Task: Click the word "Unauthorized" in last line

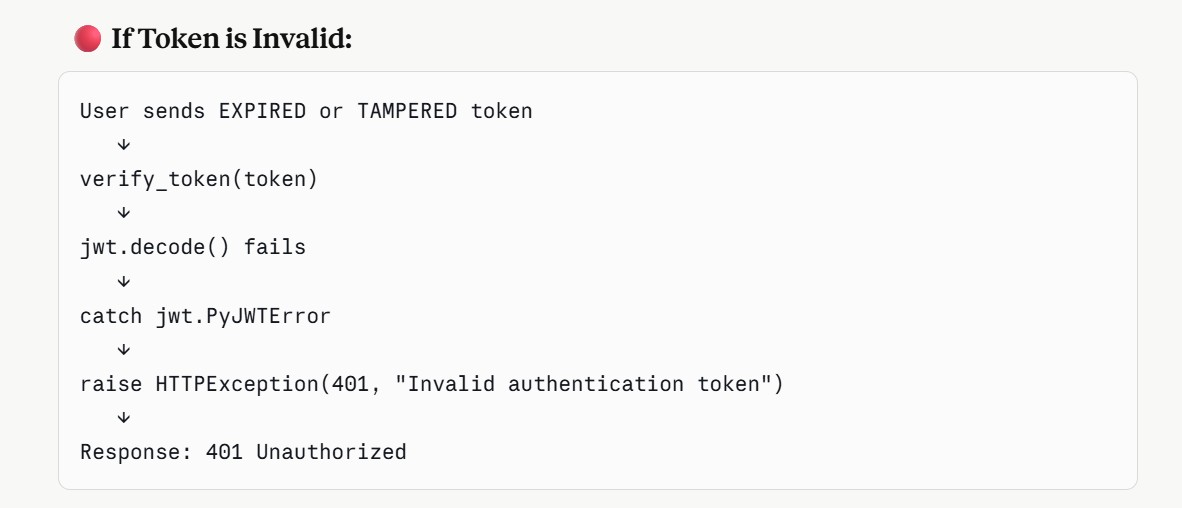Action: coord(332,452)
